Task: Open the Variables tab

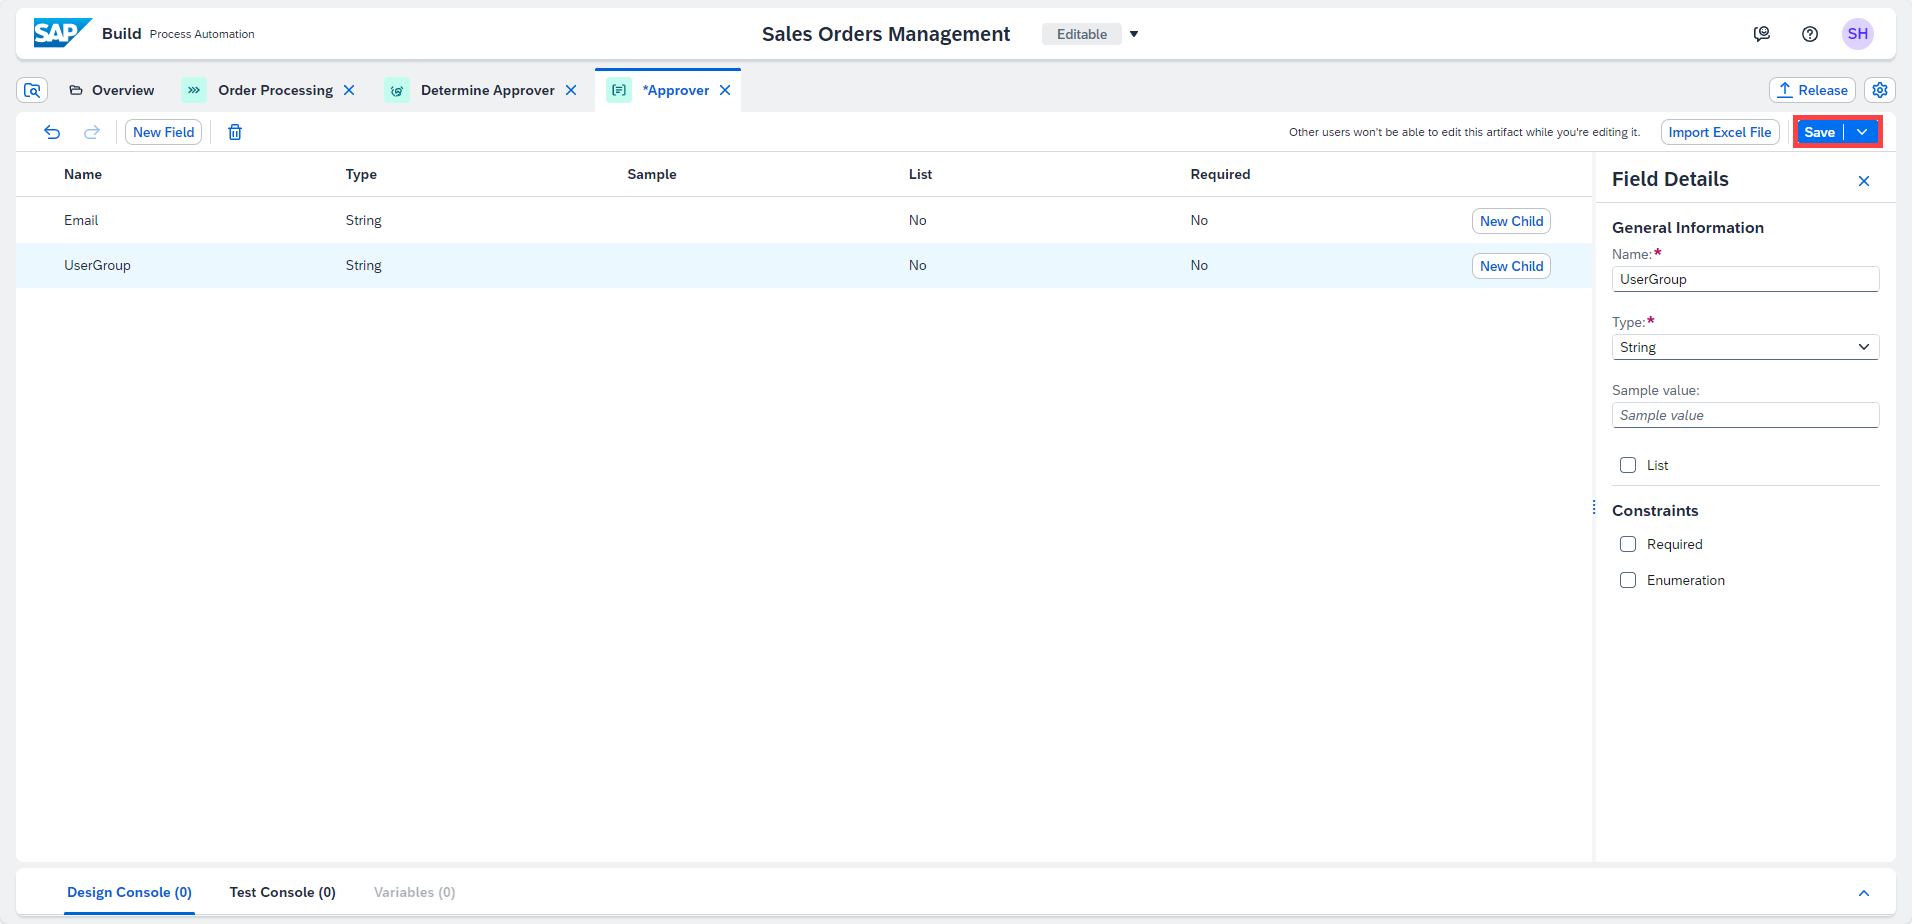Action: pyautogui.click(x=414, y=892)
